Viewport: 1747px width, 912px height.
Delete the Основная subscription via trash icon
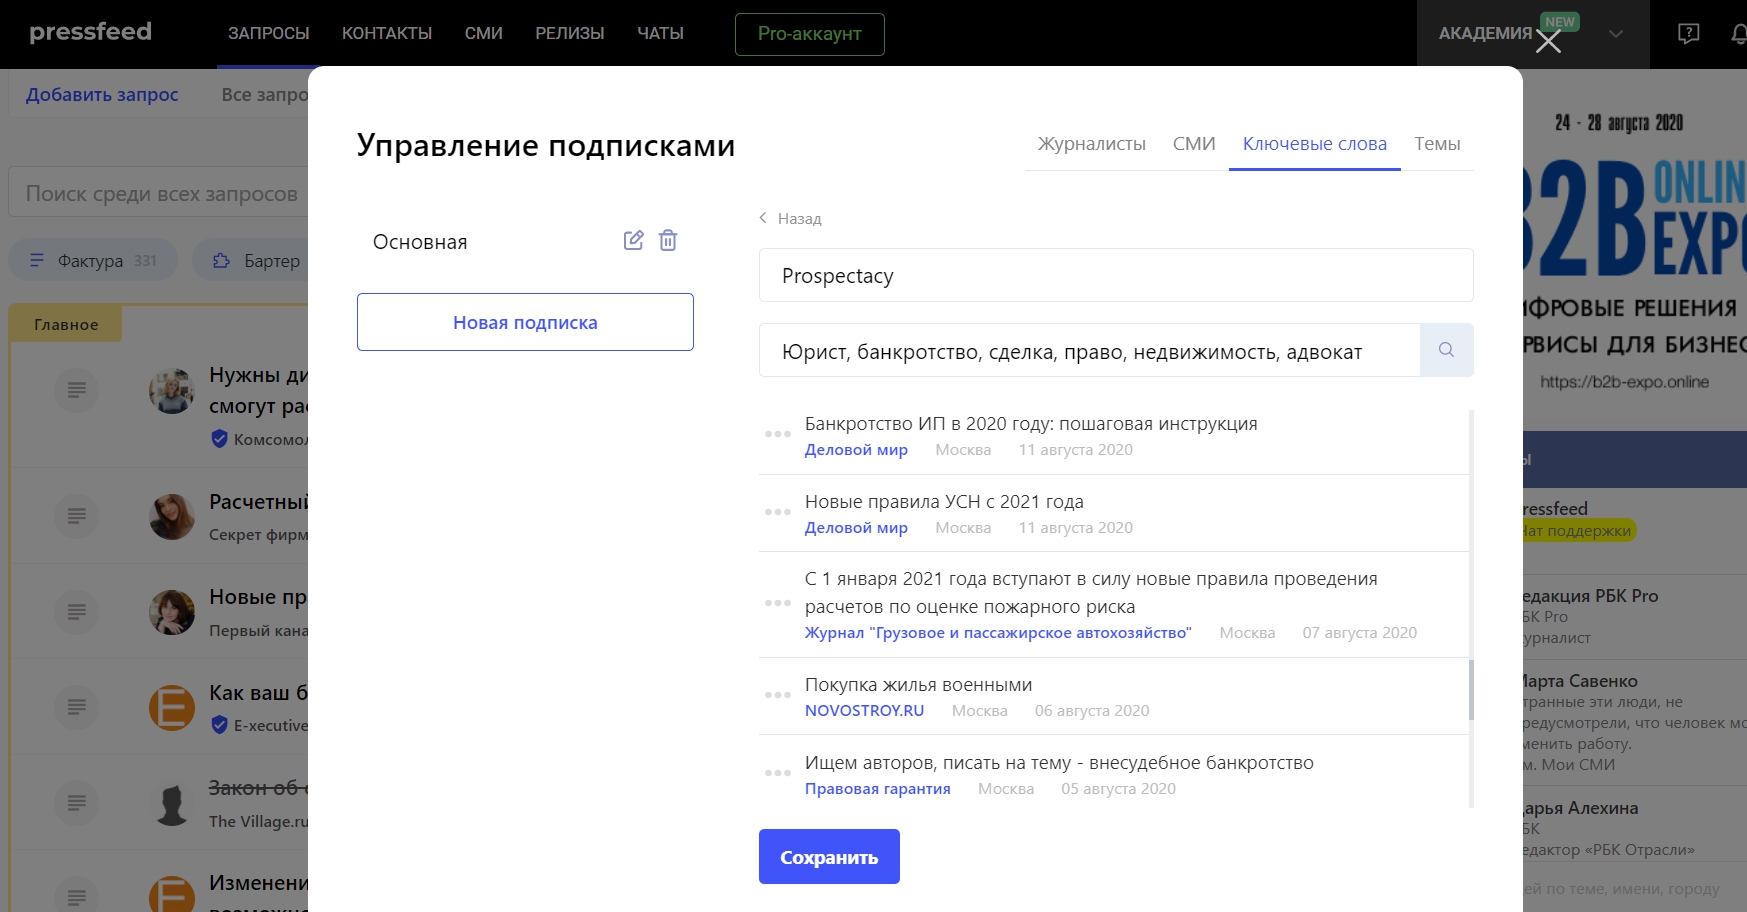tap(668, 240)
